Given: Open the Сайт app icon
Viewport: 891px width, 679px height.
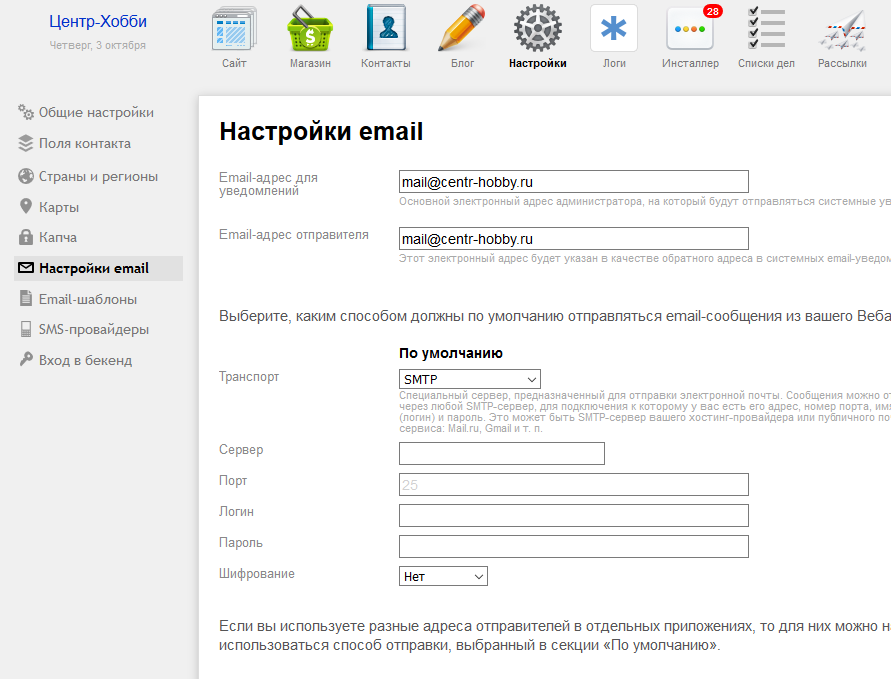Looking at the screenshot, I should pyautogui.click(x=234, y=30).
